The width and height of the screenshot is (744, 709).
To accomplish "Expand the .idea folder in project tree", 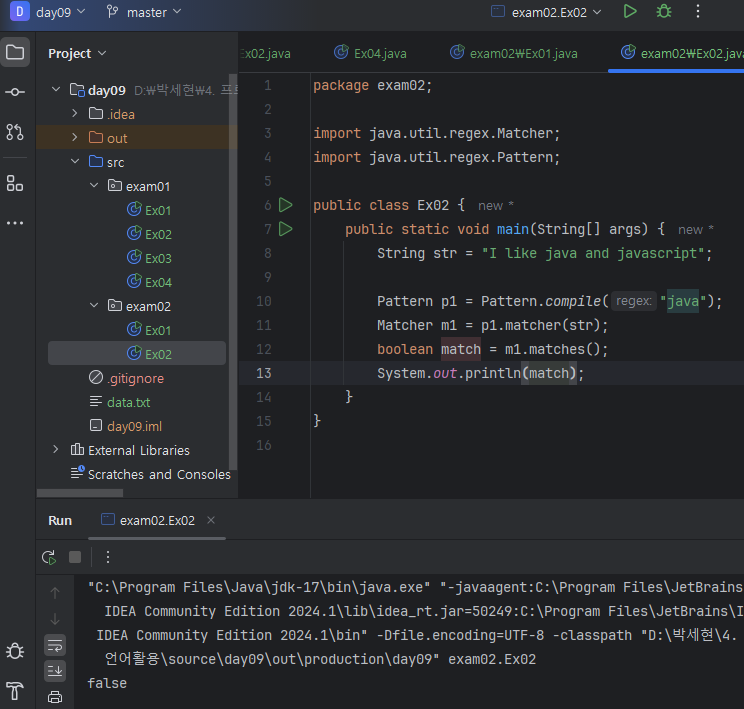I will pos(75,114).
